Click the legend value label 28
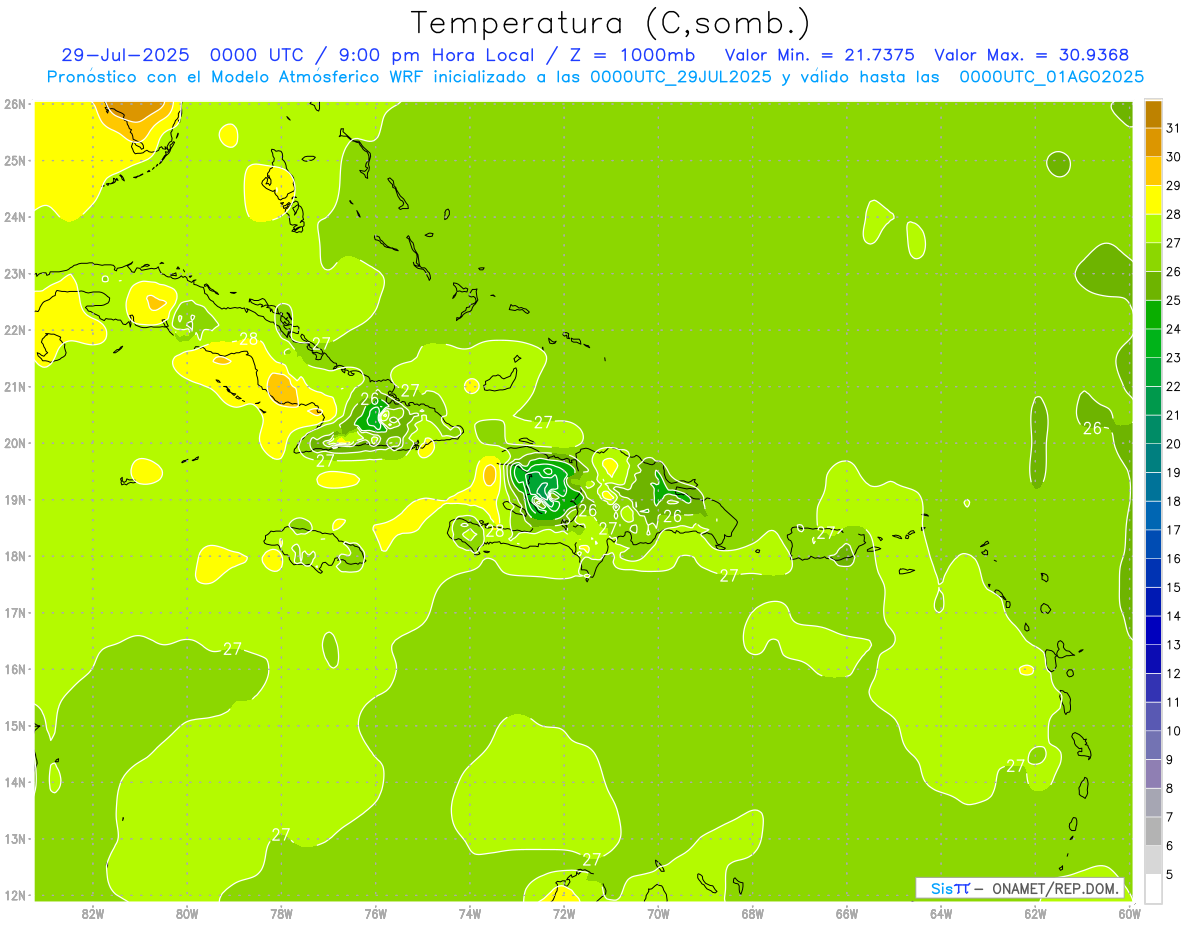Viewport: 1200px width, 927px height. point(1174,214)
